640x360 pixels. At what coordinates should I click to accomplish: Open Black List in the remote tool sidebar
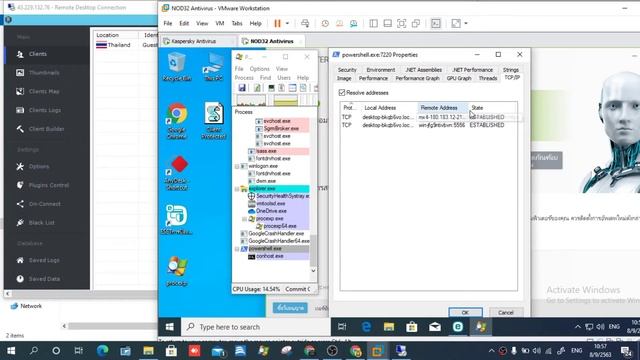pyautogui.click(x=41, y=223)
